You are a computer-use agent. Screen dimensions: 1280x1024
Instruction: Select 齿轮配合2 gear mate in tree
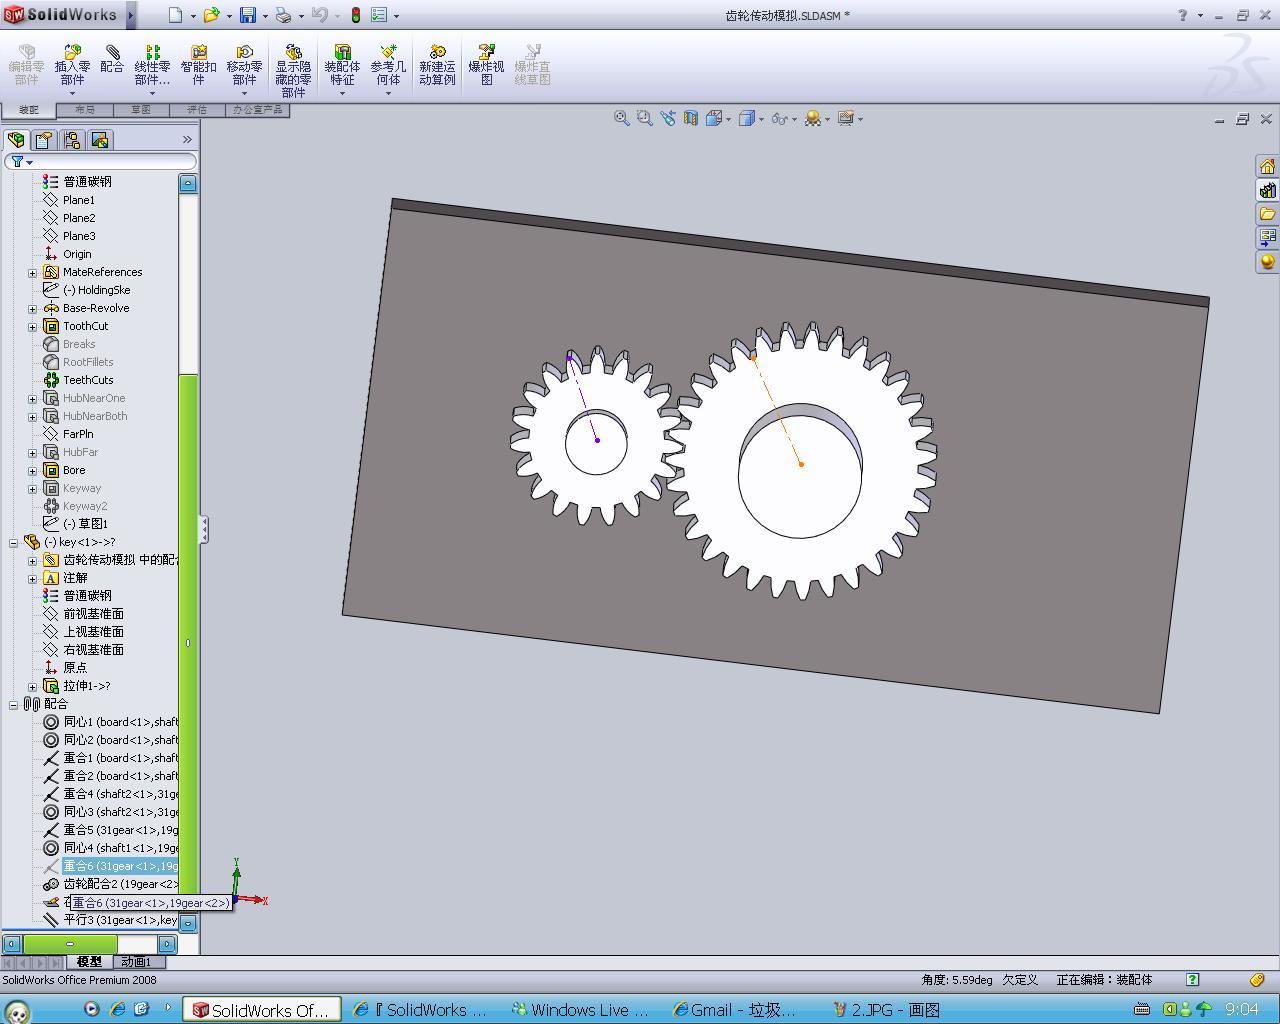(110, 884)
